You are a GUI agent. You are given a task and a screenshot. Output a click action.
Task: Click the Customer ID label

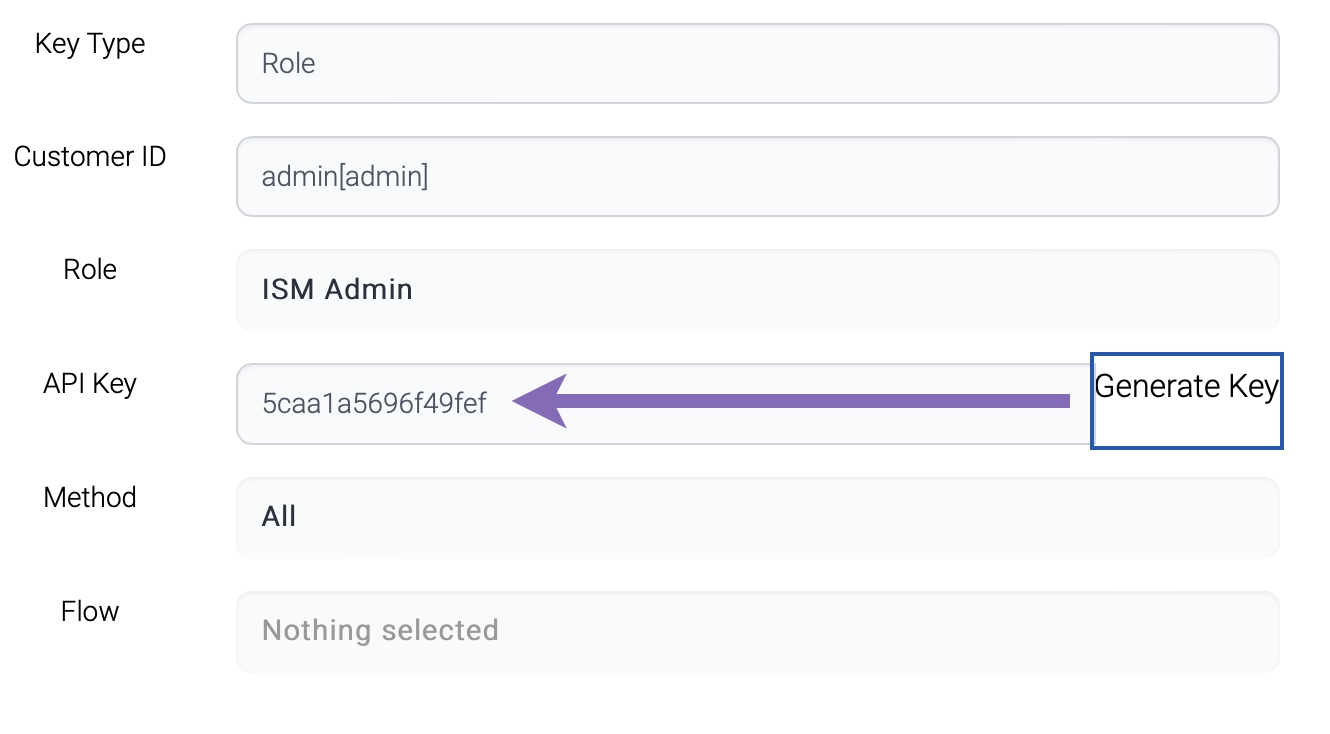(90, 157)
